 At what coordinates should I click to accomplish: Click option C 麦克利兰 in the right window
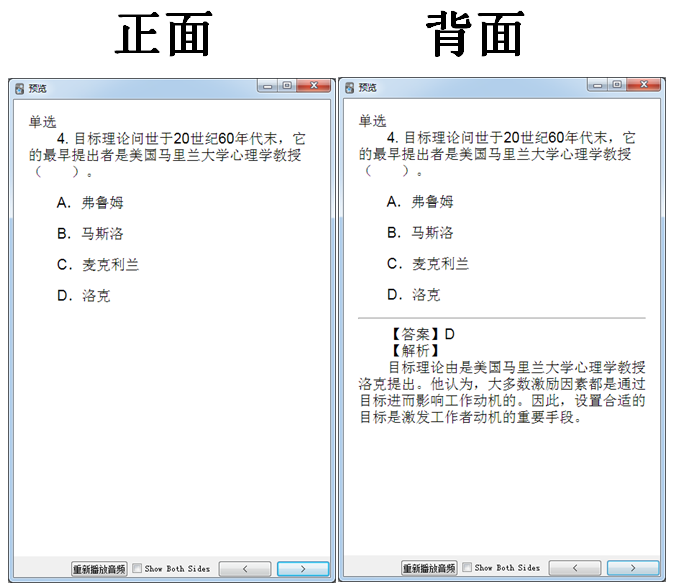pos(427,263)
